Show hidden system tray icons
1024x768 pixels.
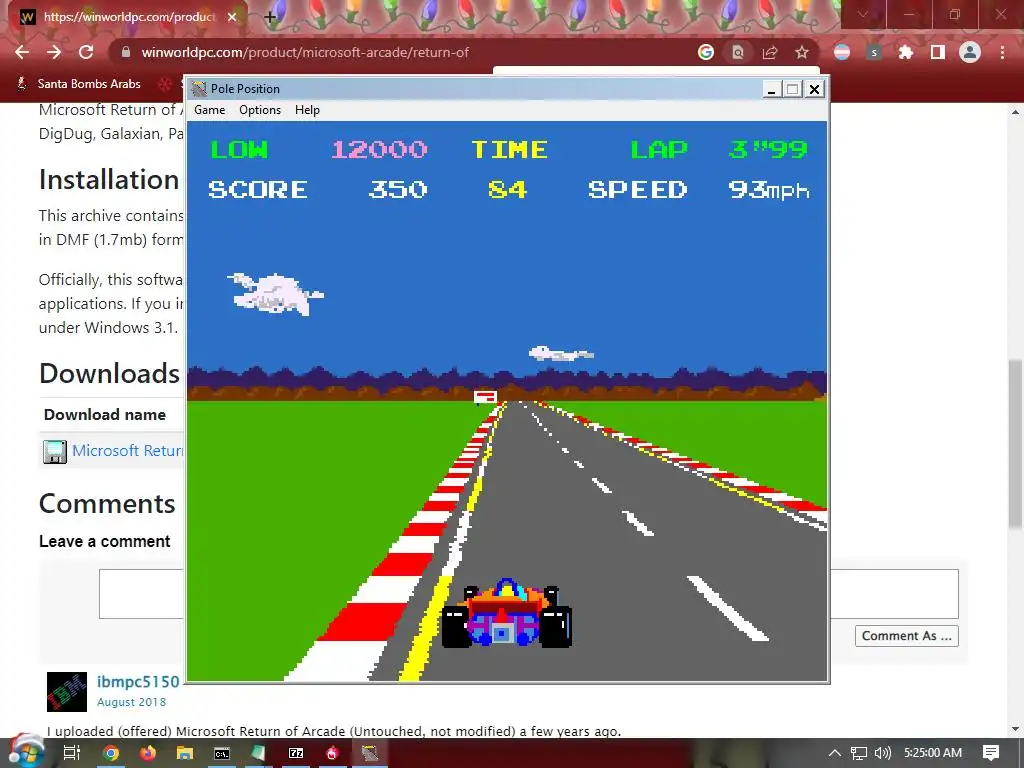[834, 753]
